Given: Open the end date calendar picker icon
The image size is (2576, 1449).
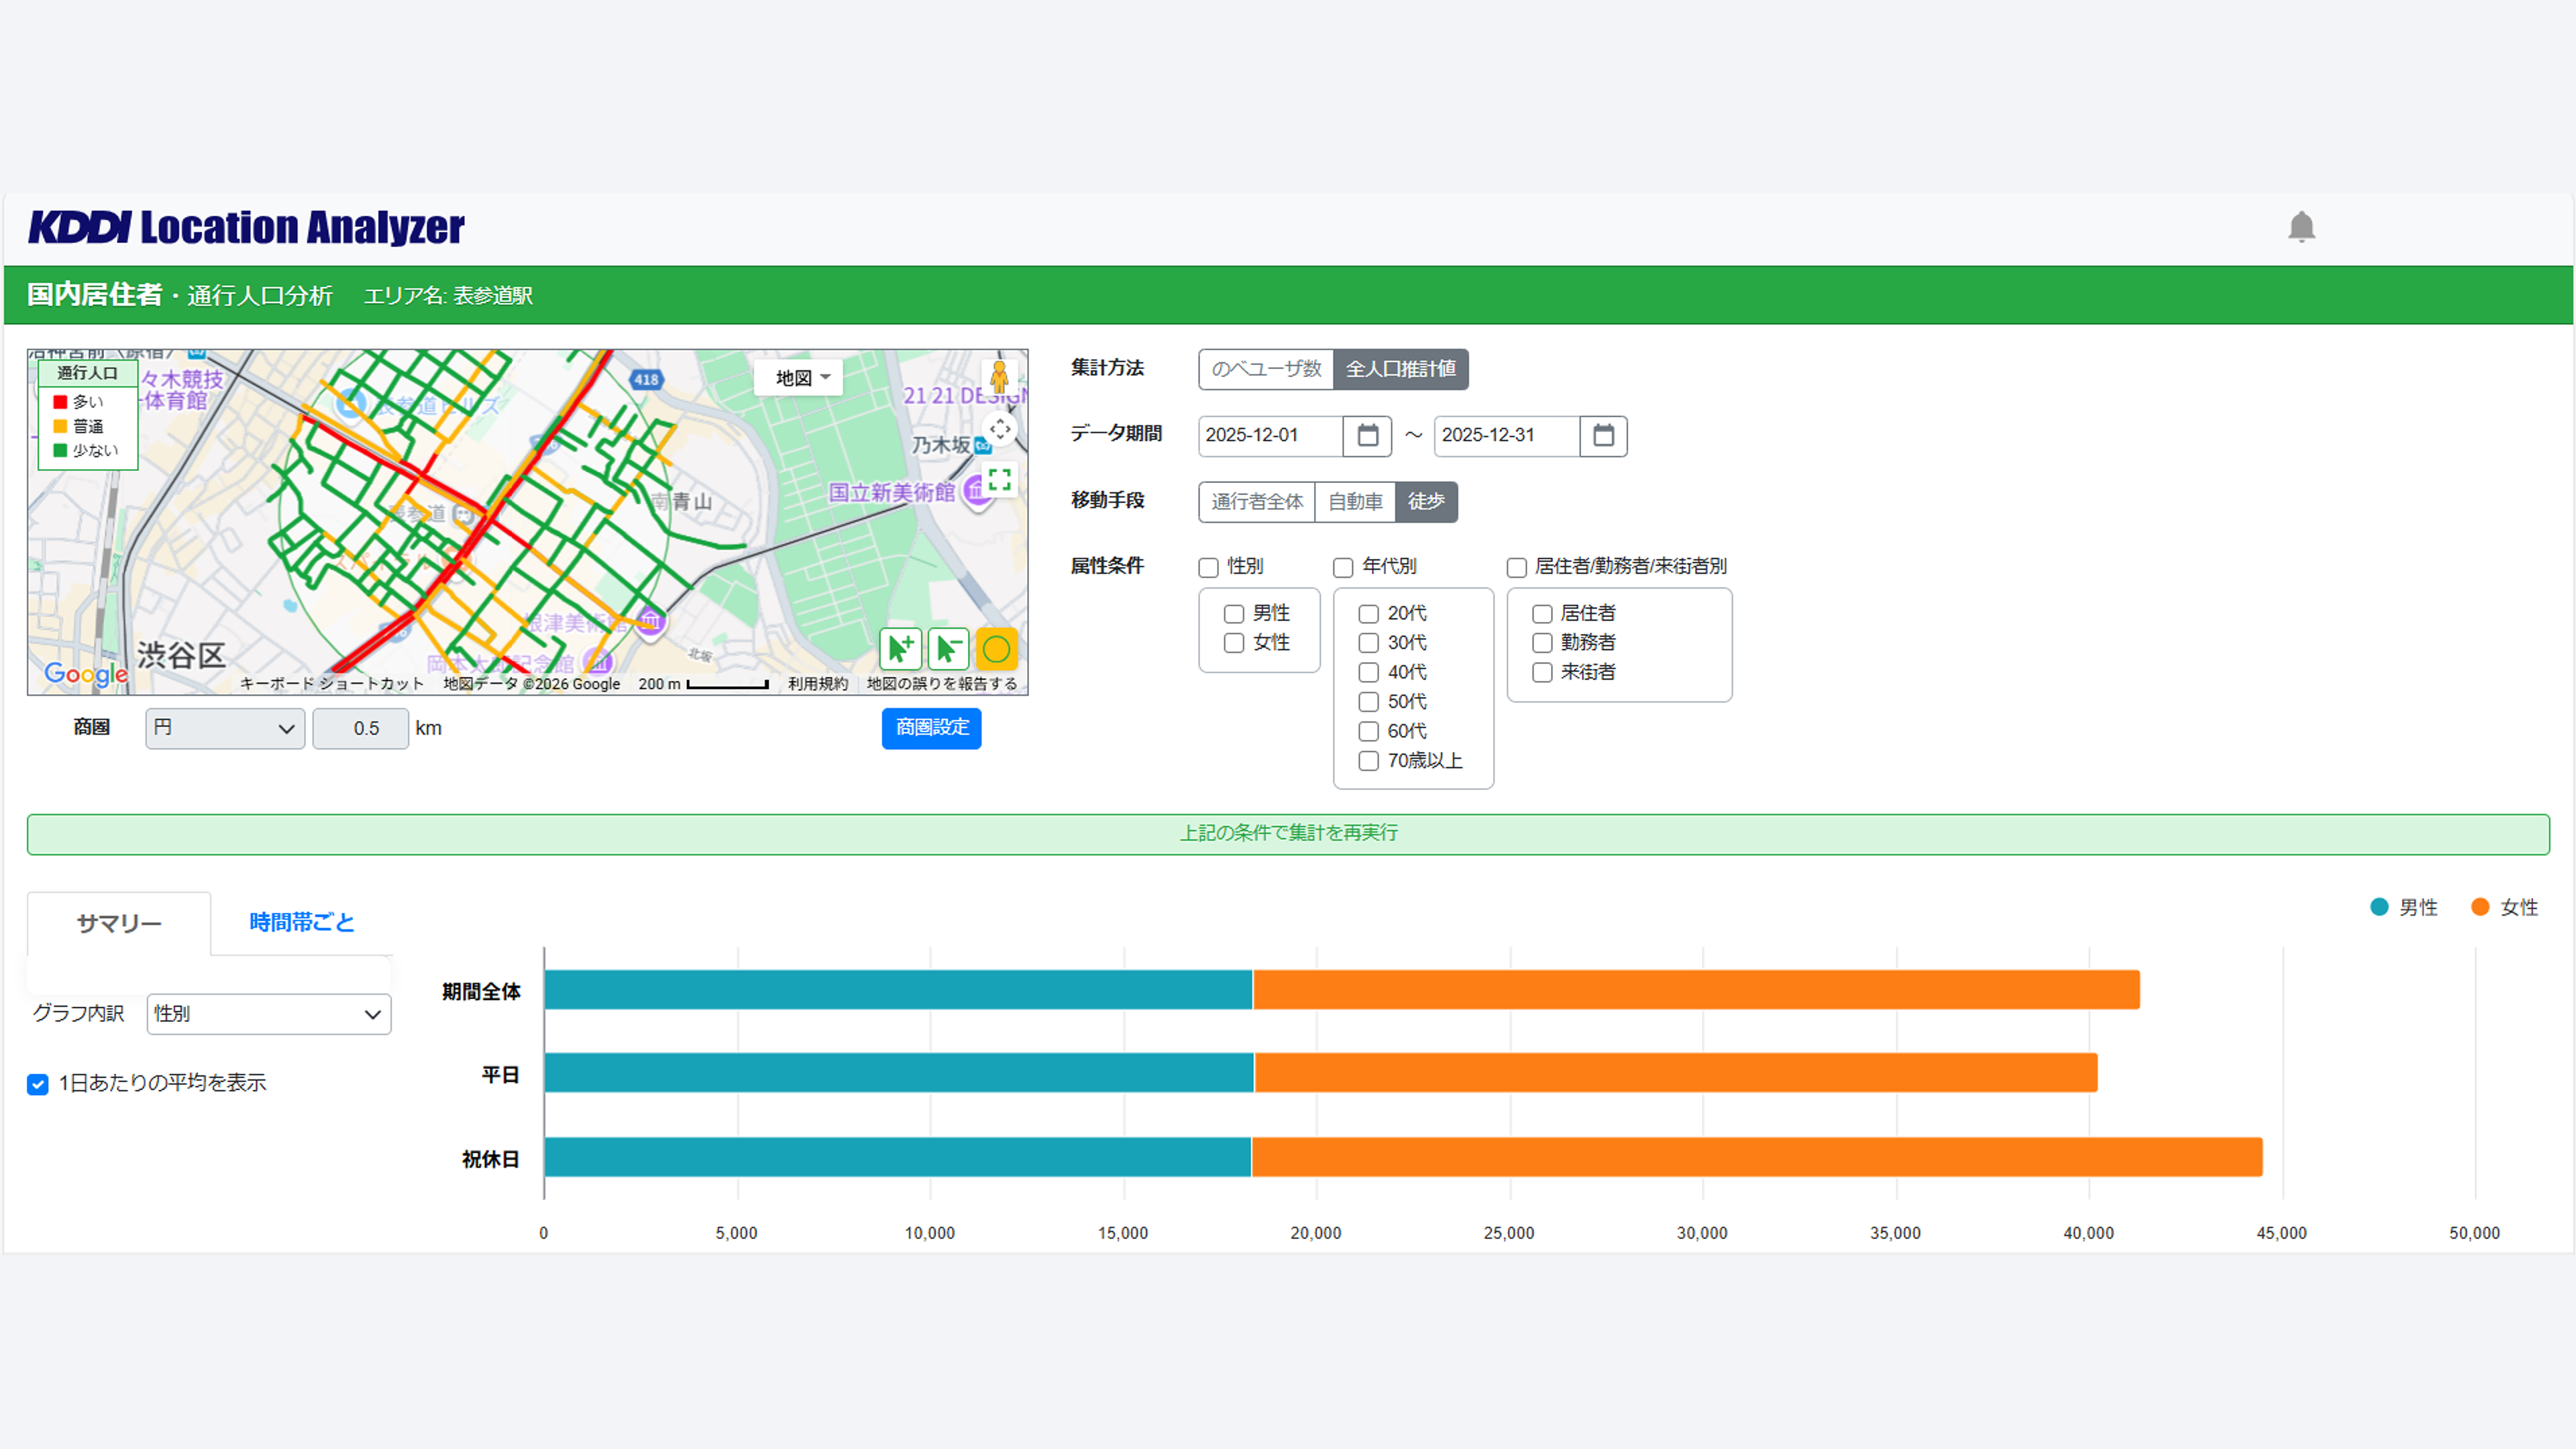Looking at the screenshot, I should click(x=1603, y=436).
